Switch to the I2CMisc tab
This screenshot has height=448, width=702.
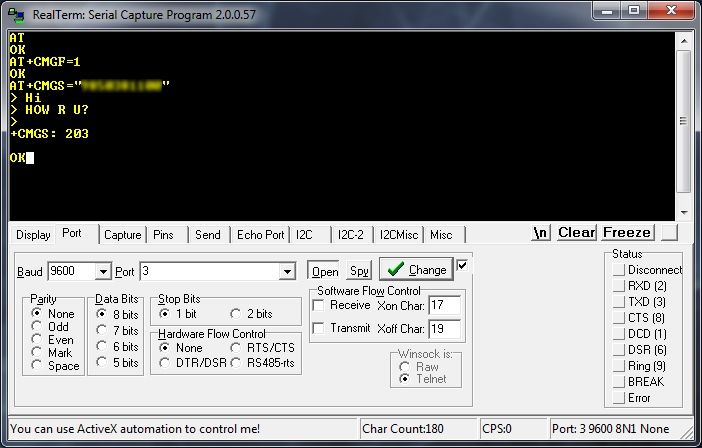tap(398, 235)
